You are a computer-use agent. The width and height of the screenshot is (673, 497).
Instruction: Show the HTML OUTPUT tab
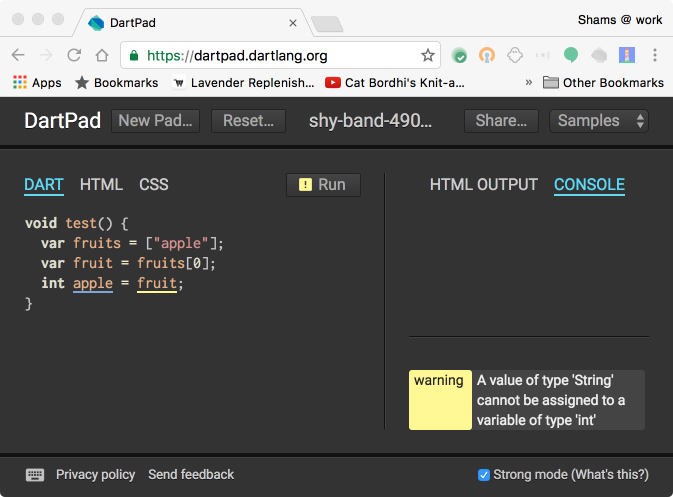tap(483, 184)
